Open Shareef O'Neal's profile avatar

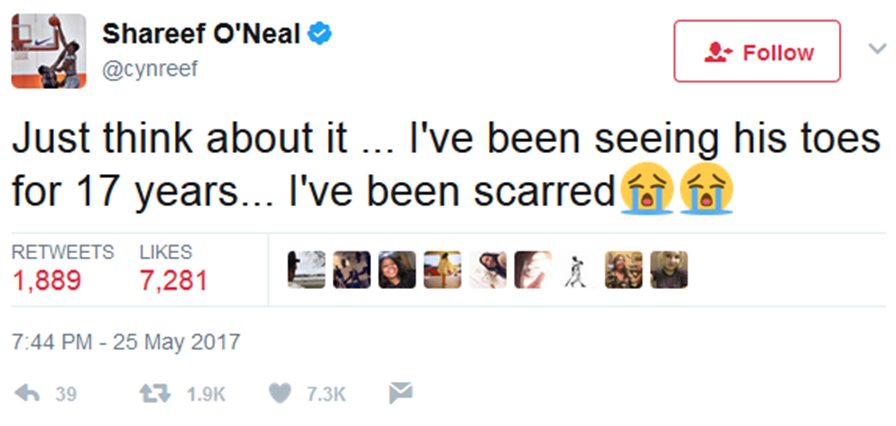click(x=49, y=51)
